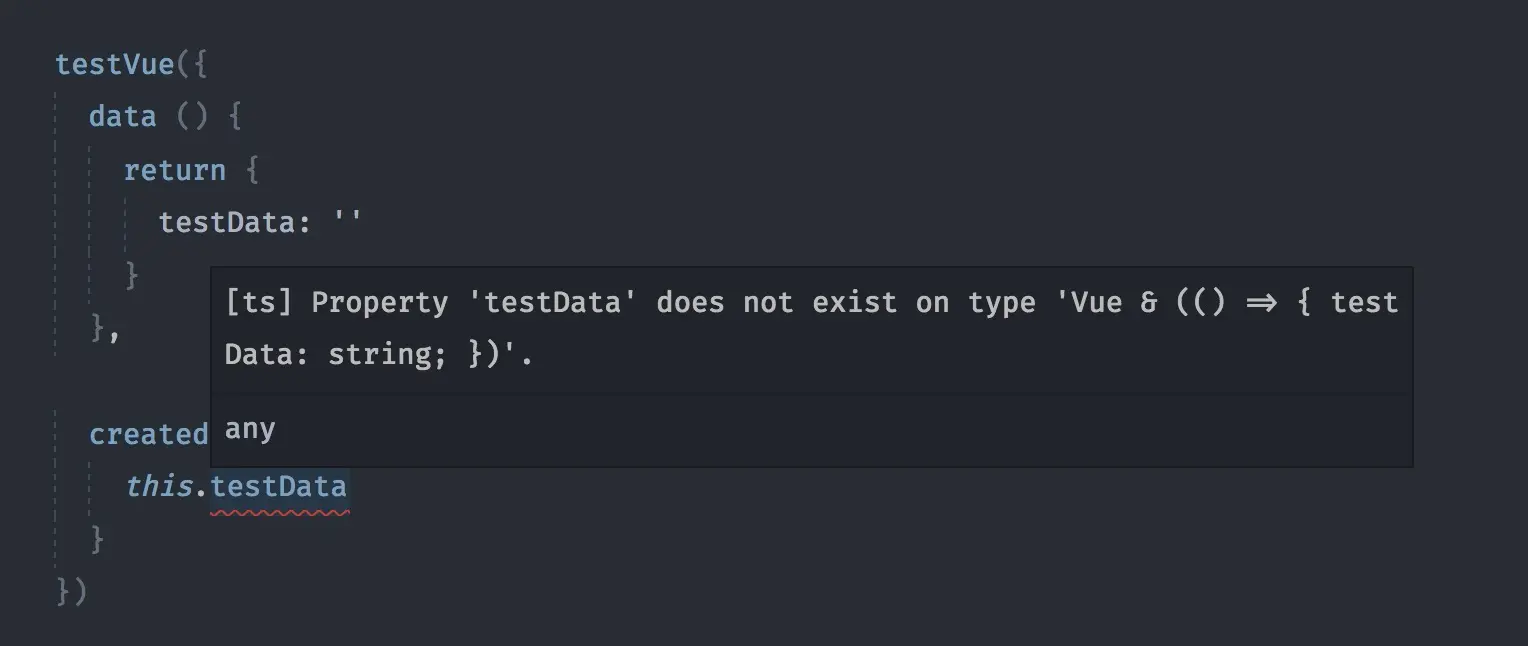The width and height of the screenshot is (1528, 646).
Task: Click the return object's closing brace
Action: tap(131, 275)
